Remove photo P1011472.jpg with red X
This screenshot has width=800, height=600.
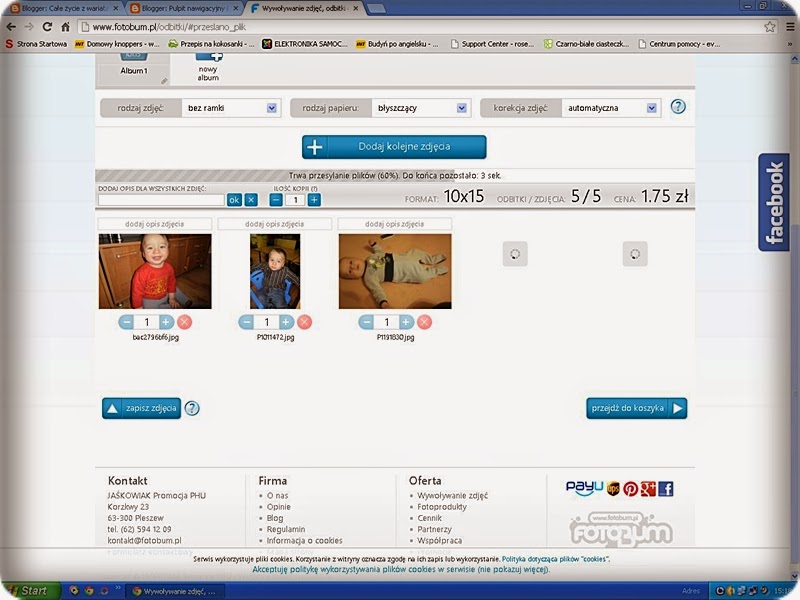click(x=304, y=322)
